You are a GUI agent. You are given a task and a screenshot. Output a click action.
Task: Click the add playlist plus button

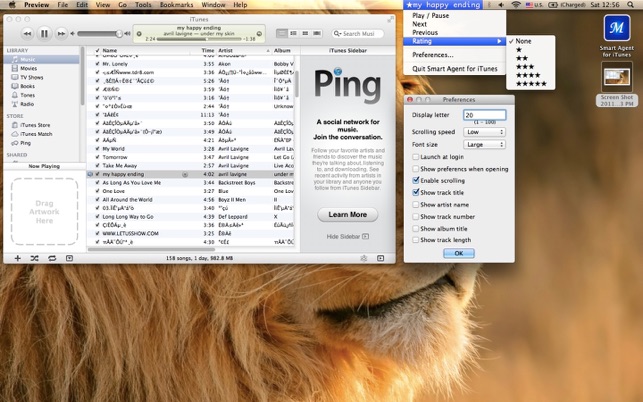pyautogui.click(x=18, y=258)
